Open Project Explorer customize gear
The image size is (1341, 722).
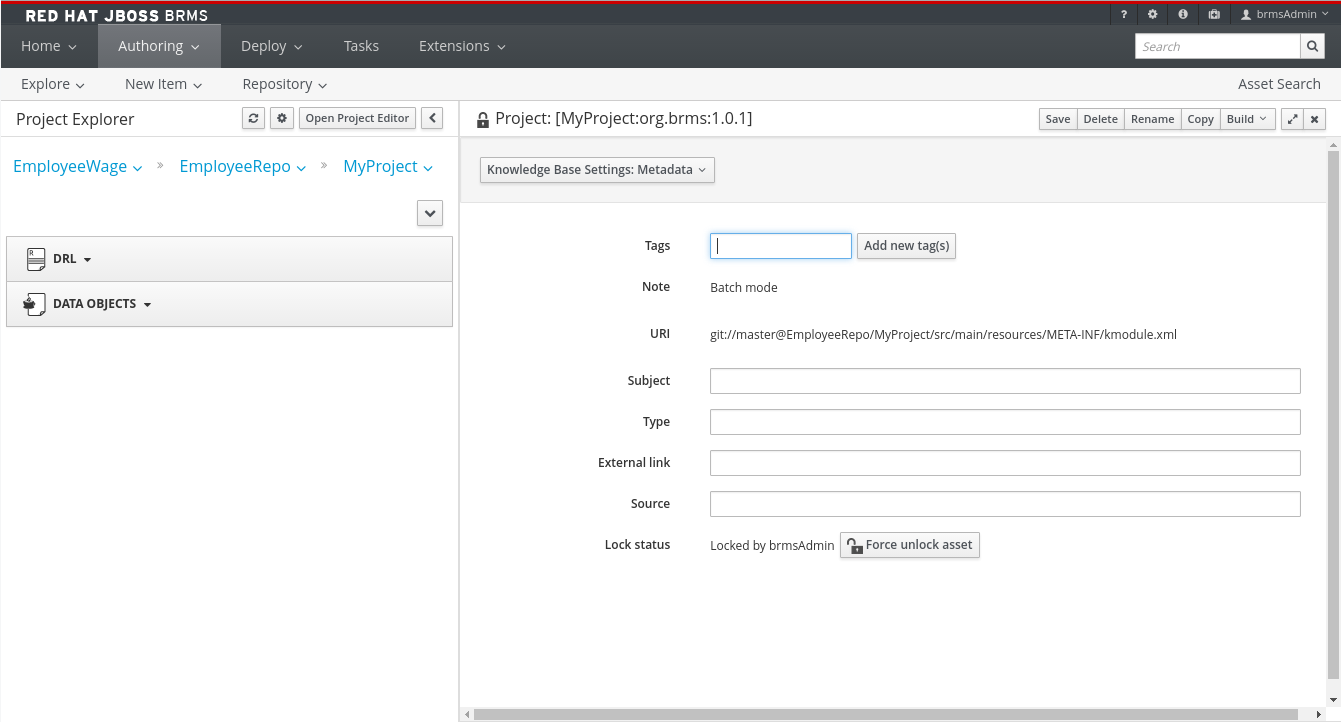pos(282,118)
